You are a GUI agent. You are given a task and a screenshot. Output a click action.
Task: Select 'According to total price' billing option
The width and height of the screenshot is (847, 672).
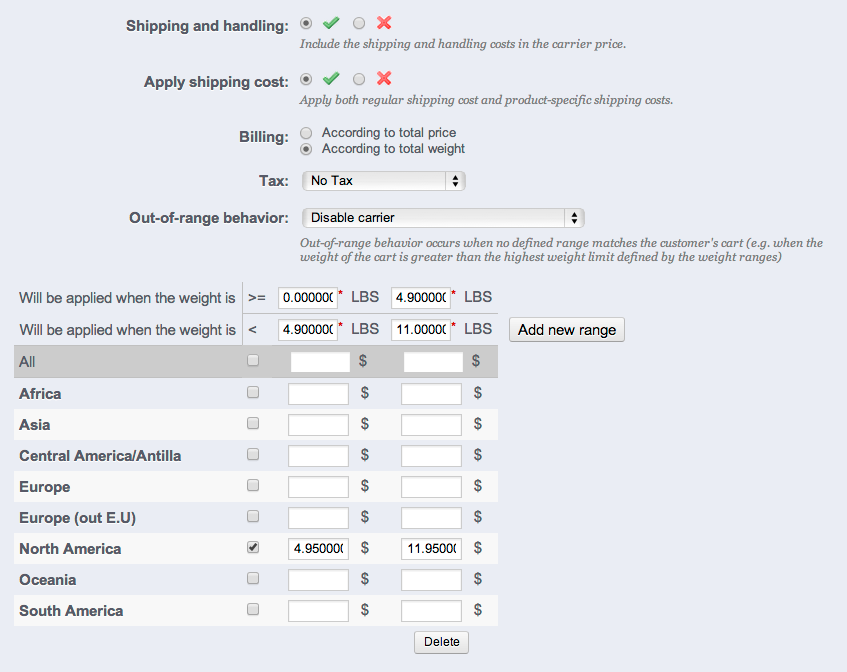click(x=307, y=132)
